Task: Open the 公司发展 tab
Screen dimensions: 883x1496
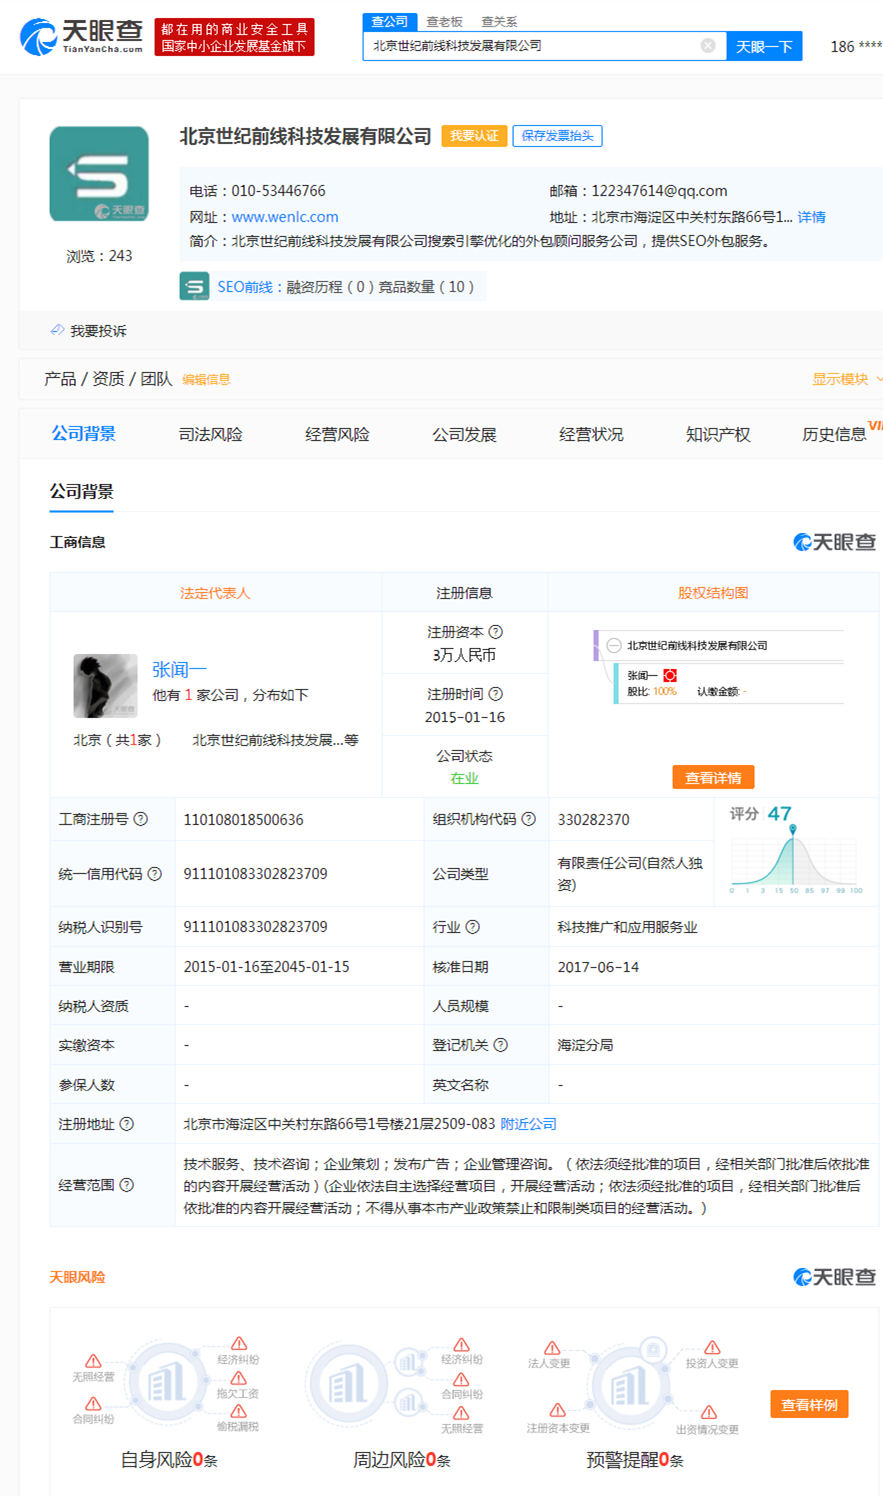Action: pyautogui.click(x=464, y=434)
